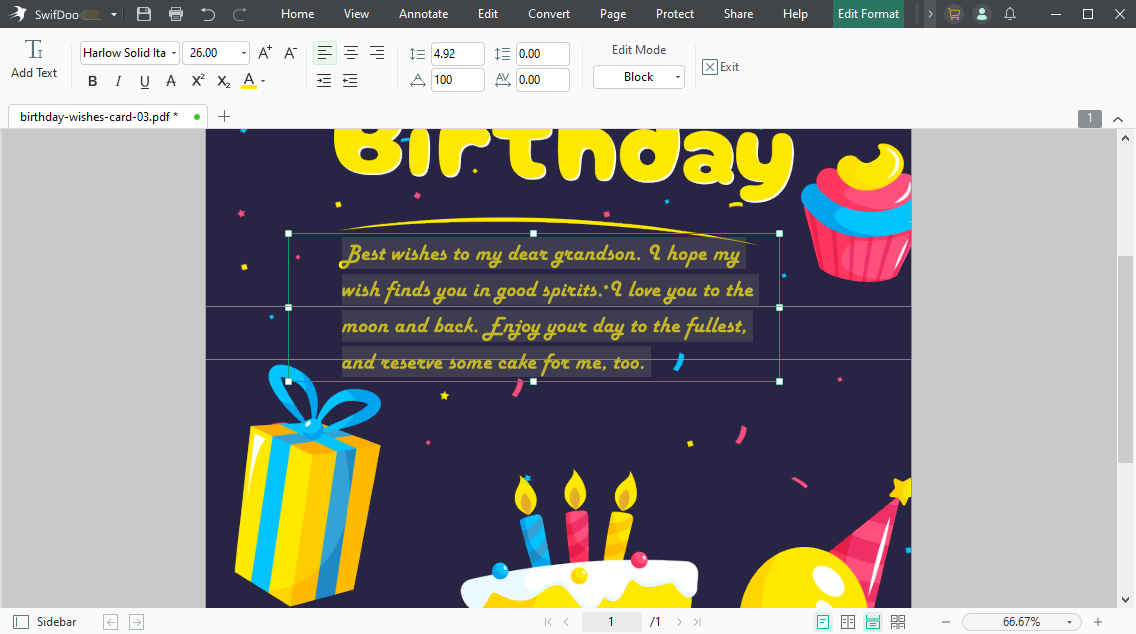Switch to the Edit Format tab
This screenshot has width=1136, height=634.
869,14
